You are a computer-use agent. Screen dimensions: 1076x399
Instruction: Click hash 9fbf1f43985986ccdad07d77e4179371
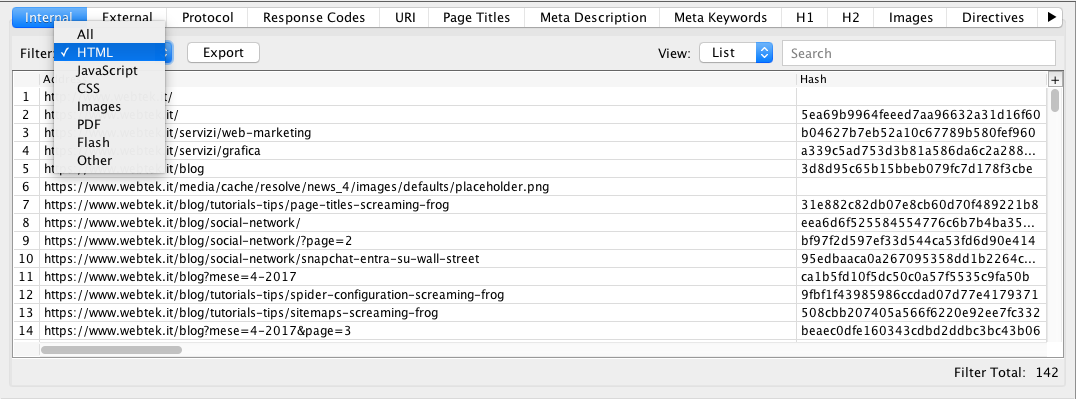920,295
